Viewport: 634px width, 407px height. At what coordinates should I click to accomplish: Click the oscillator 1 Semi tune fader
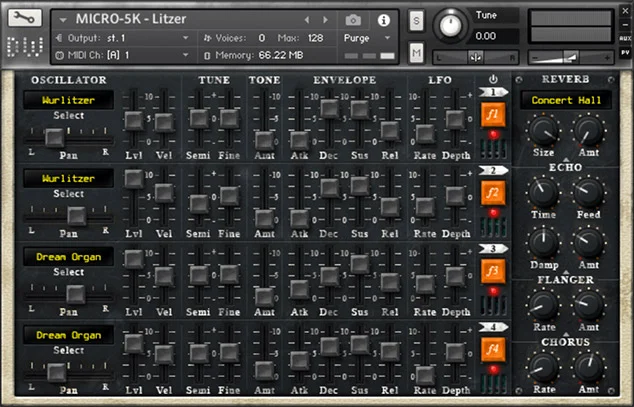click(199, 119)
